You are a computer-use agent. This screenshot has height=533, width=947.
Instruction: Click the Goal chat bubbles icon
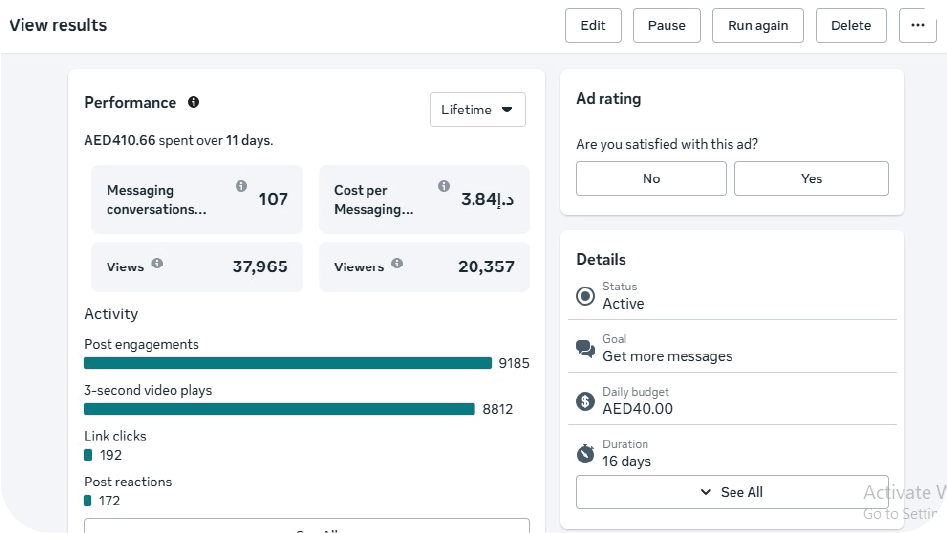(x=586, y=348)
